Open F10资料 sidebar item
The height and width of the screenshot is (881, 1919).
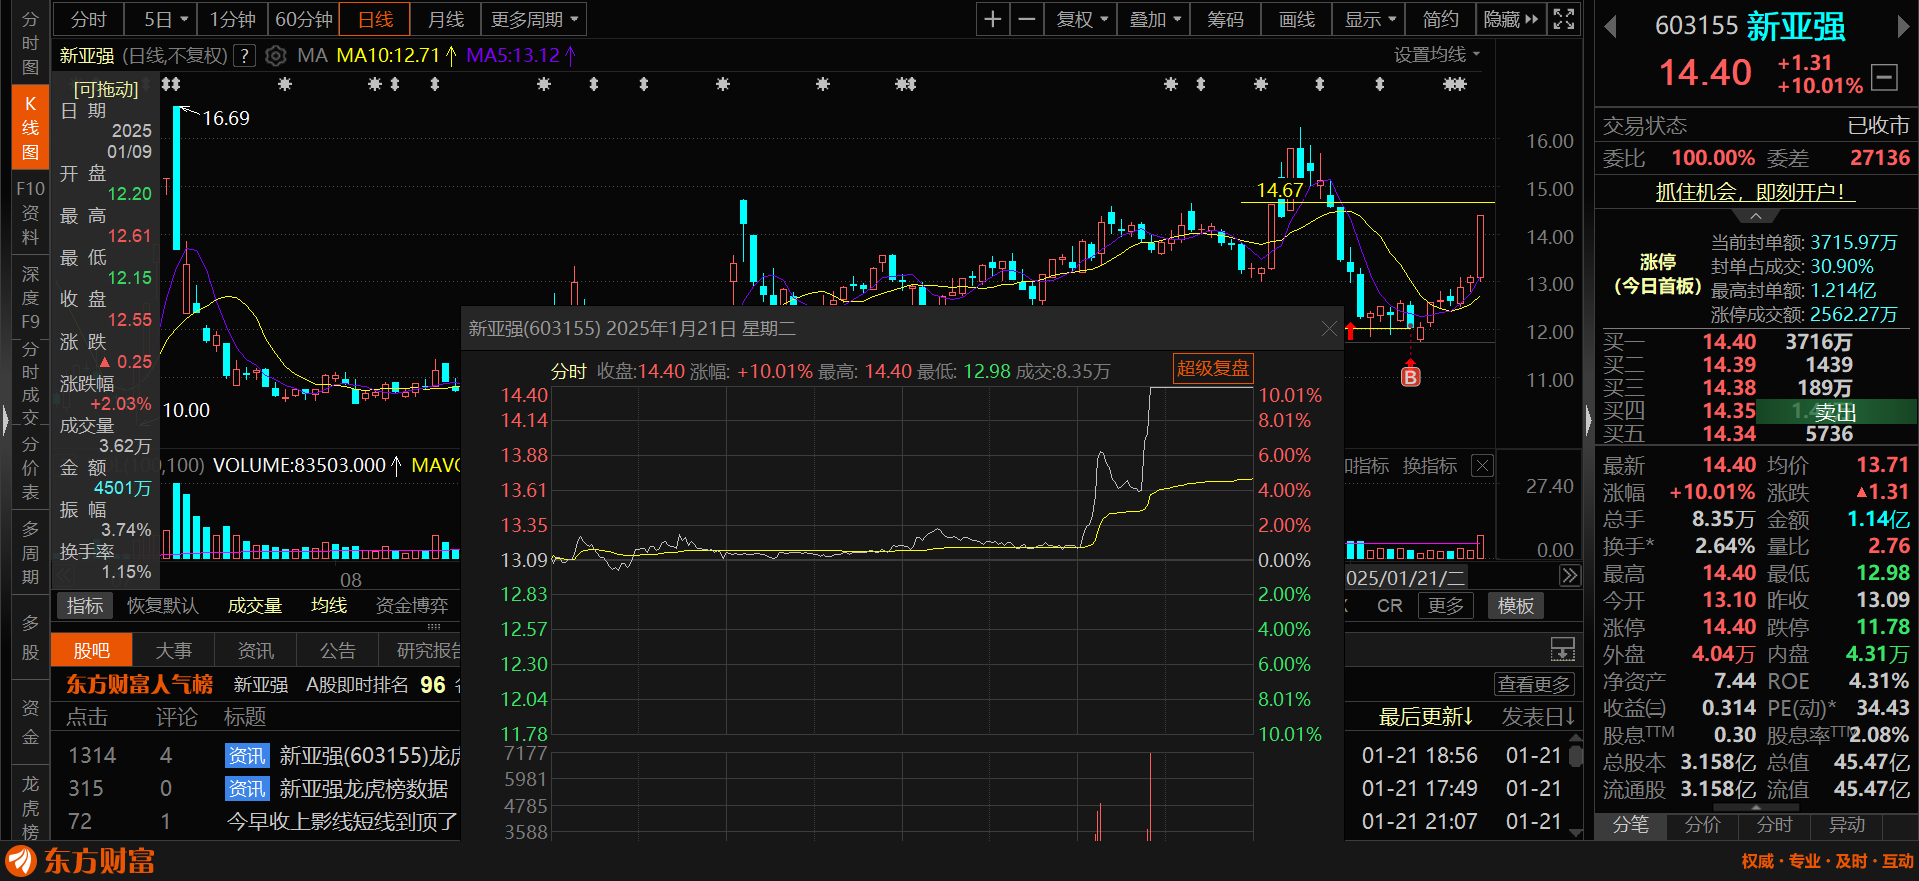(30, 212)
